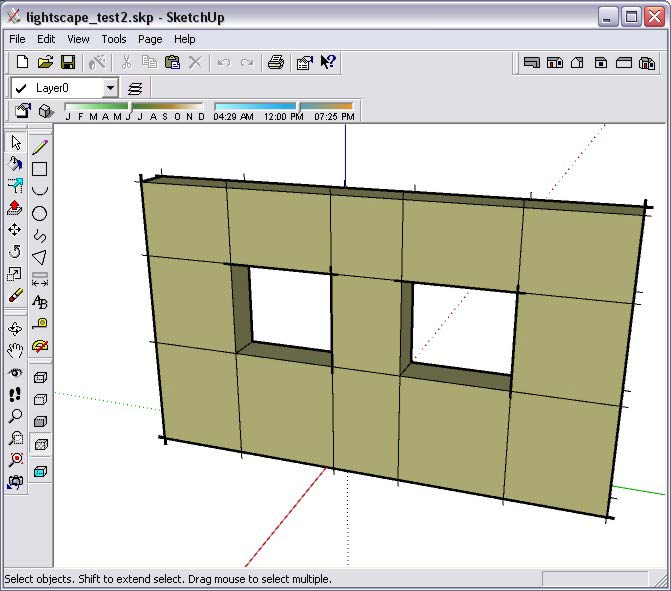This screenshot has width=671, height=591.
Task: Toggle Shaded with Textures display mode
Action: [40, 444]
